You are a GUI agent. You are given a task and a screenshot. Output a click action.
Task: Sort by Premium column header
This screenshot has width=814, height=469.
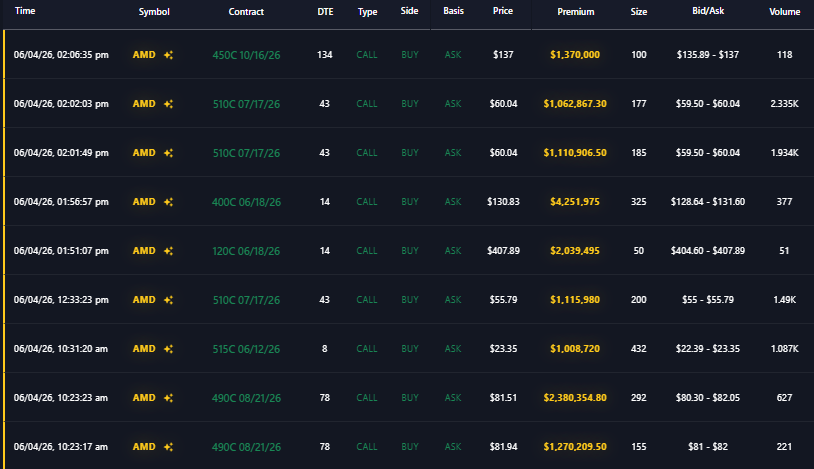coord(576,11)
